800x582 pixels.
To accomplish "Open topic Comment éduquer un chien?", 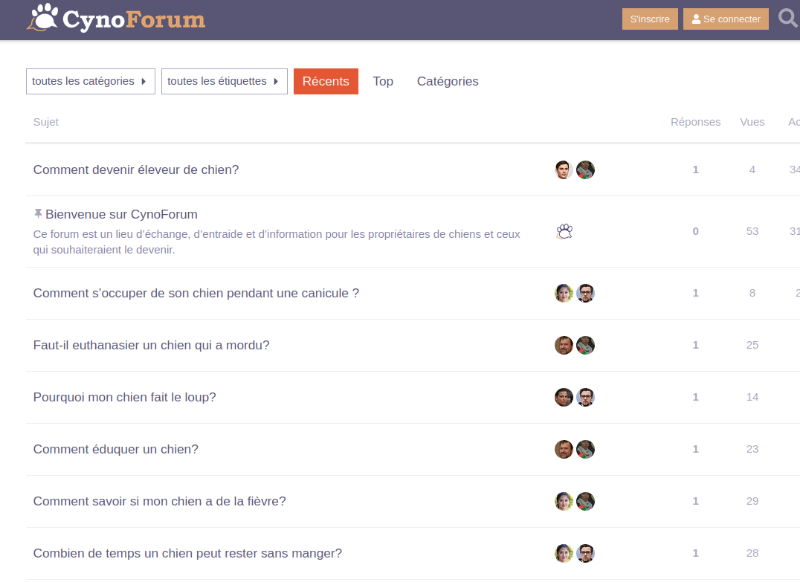I will pyautogui.click(x=115, y=449).
